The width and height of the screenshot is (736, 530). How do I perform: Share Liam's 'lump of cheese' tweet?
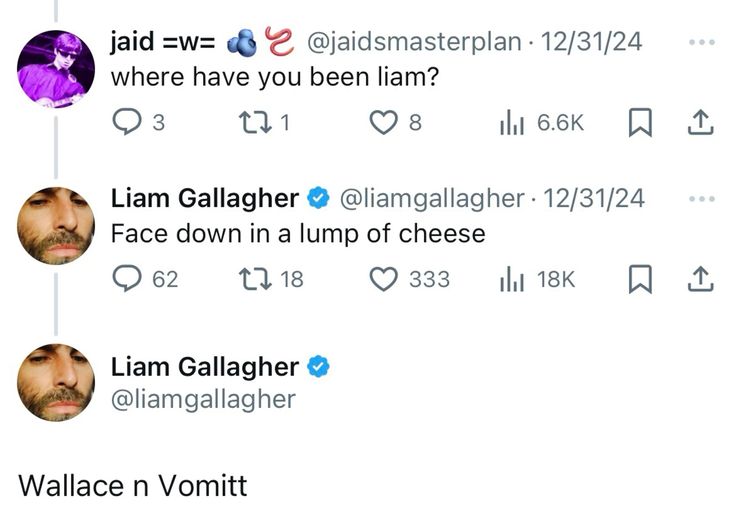(x=700, y=279)
